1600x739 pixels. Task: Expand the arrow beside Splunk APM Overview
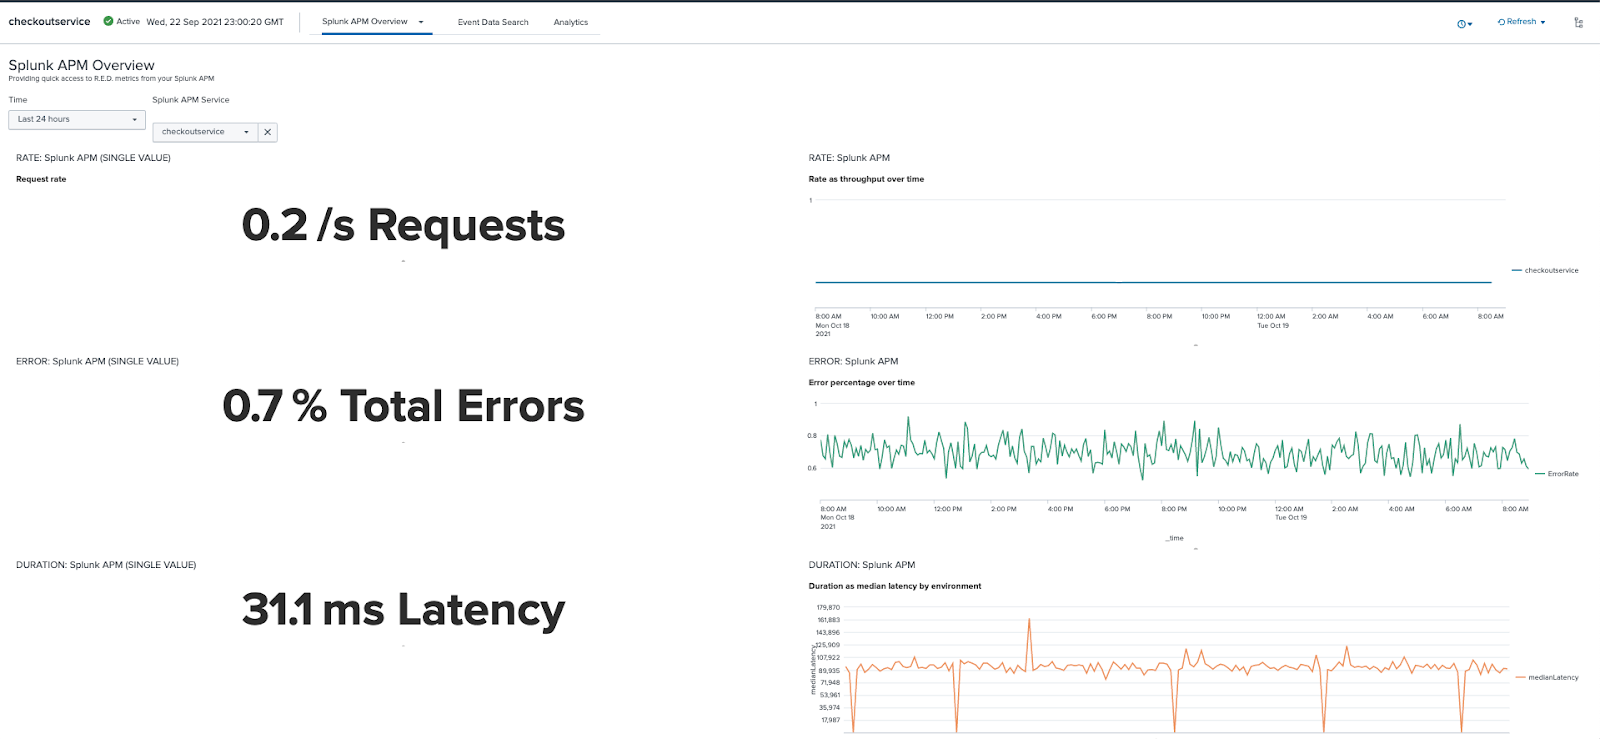coord(421,22)
